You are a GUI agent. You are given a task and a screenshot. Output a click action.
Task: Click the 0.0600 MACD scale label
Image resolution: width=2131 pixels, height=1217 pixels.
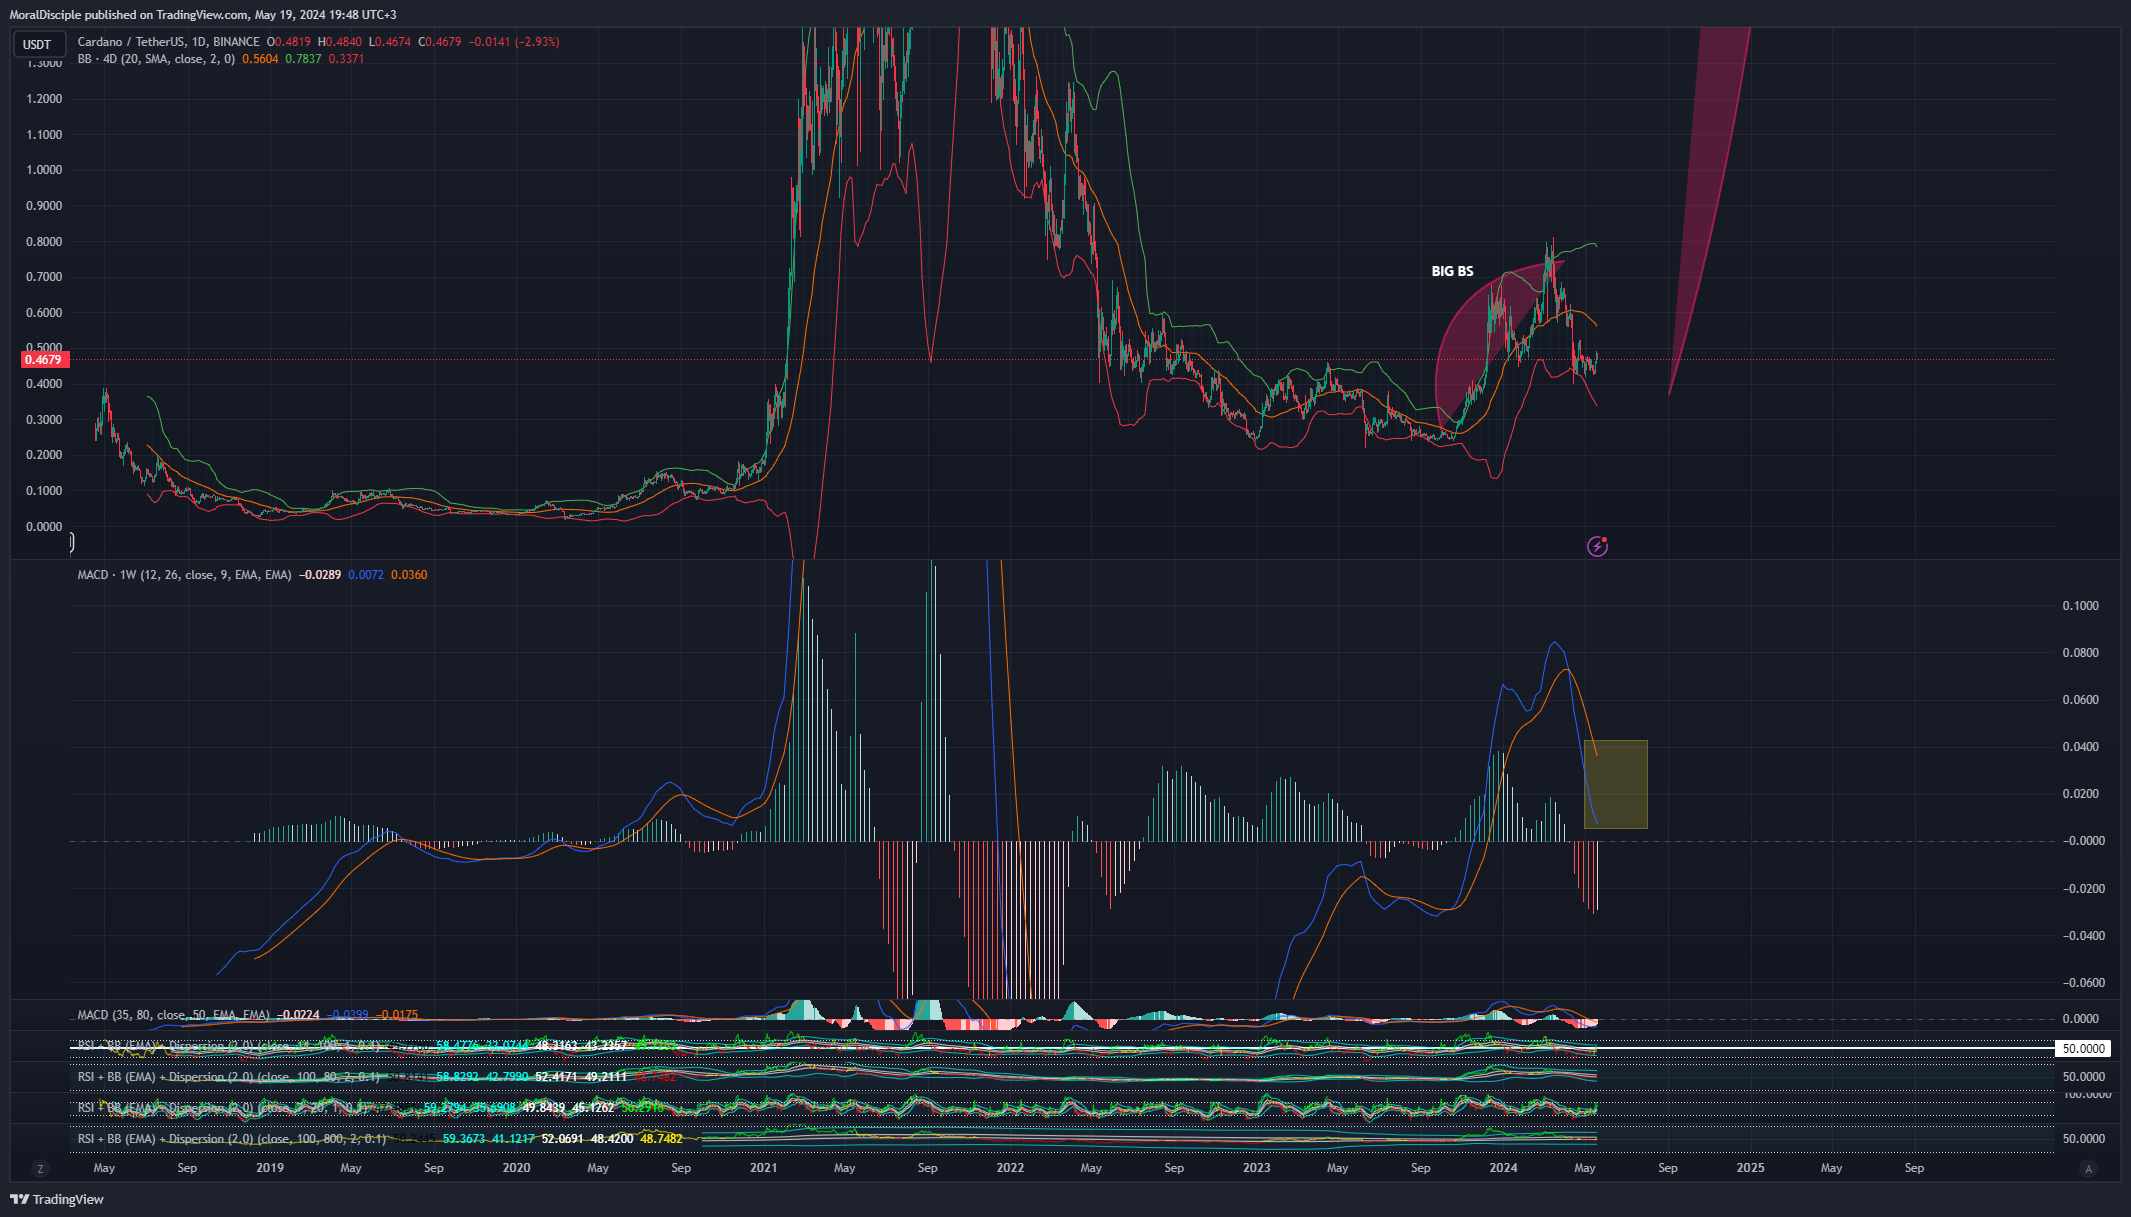click(2081, 700)
